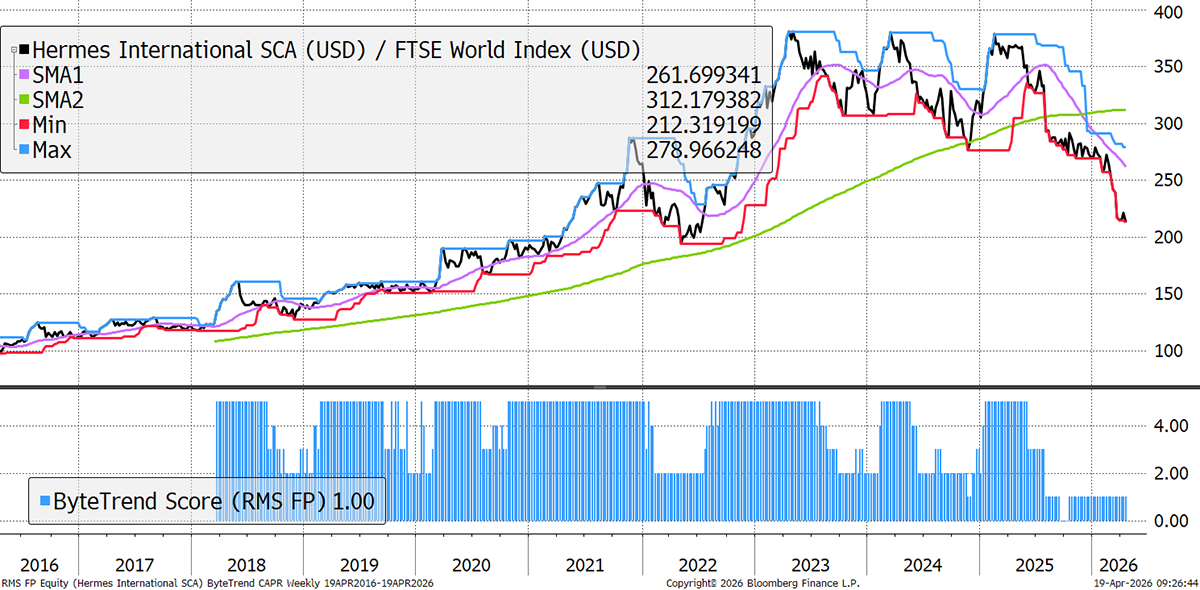Click the 2017 year label on time axis
This screenshot has width=1200, height=590.
click(135, 564)
